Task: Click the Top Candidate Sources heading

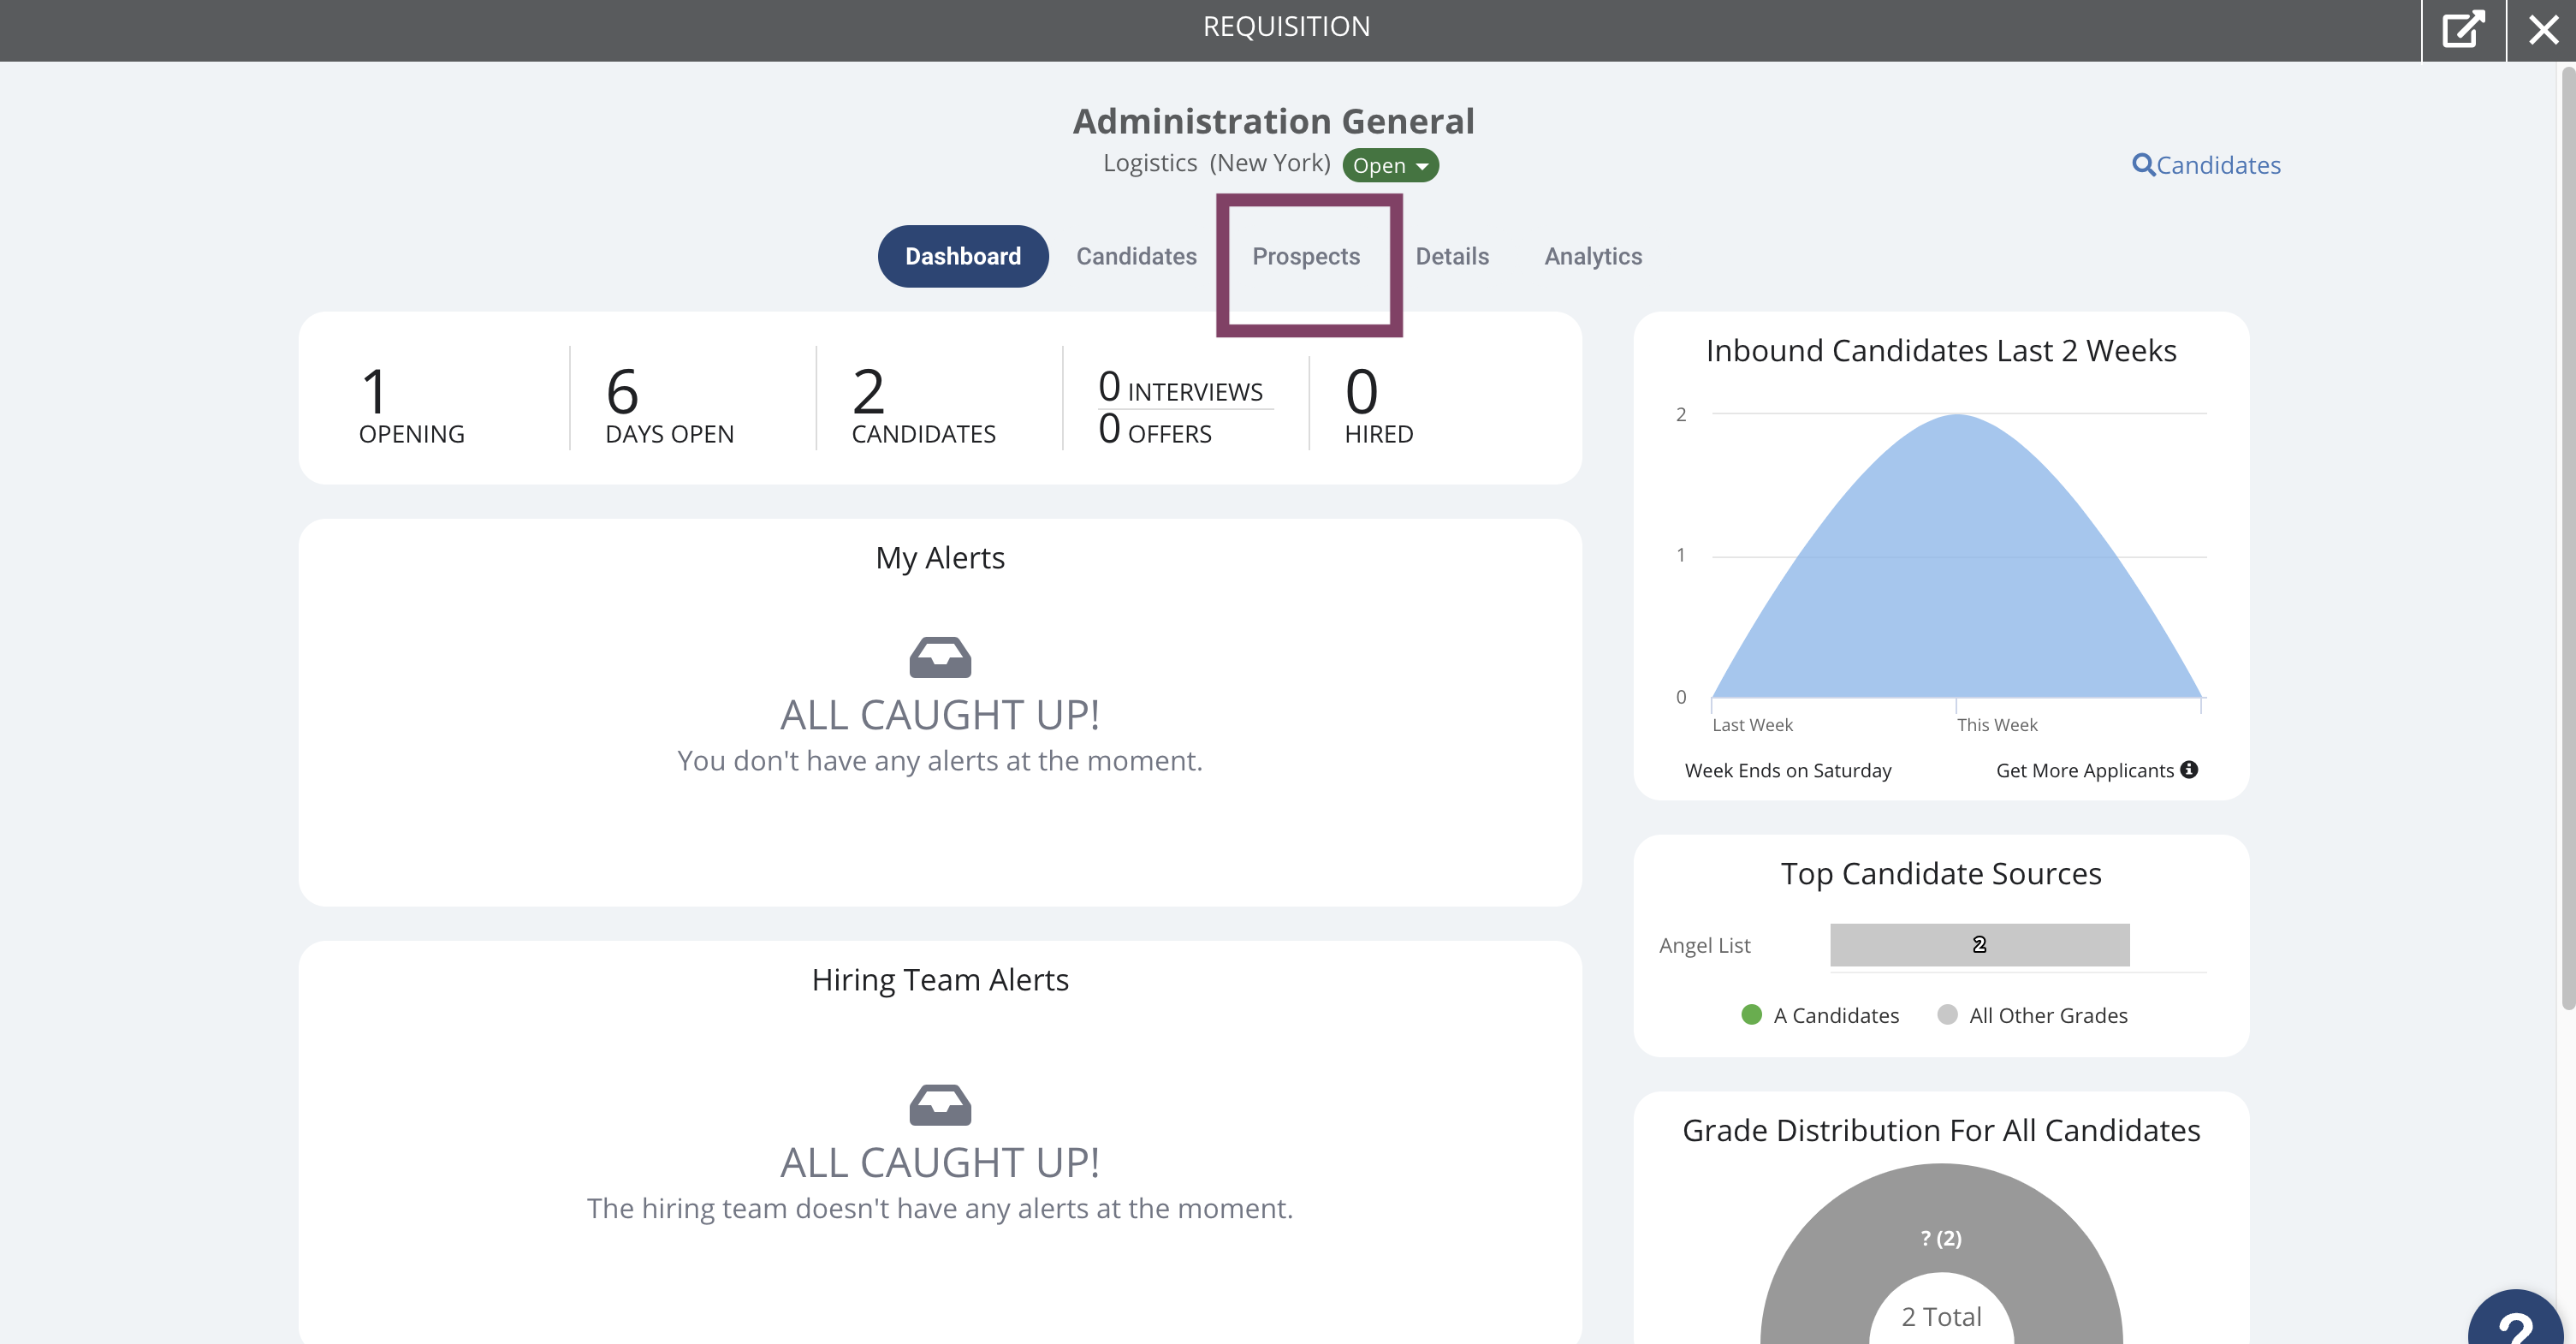Action: pyautogui.click(x=1941, y=873)
